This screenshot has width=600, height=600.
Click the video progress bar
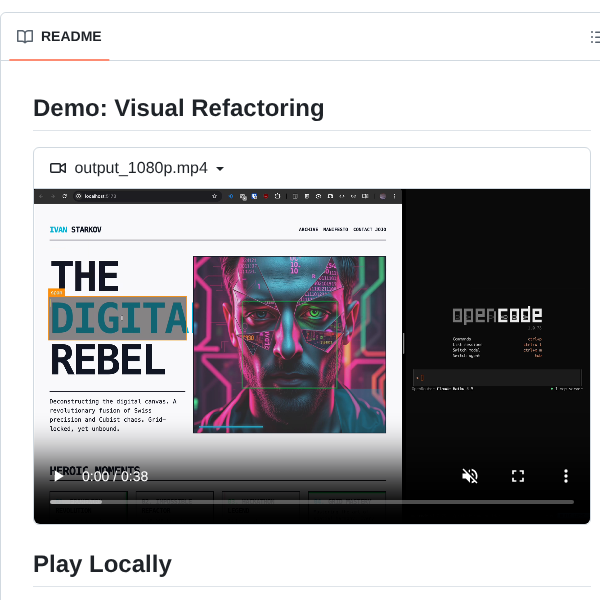(312, 502)
